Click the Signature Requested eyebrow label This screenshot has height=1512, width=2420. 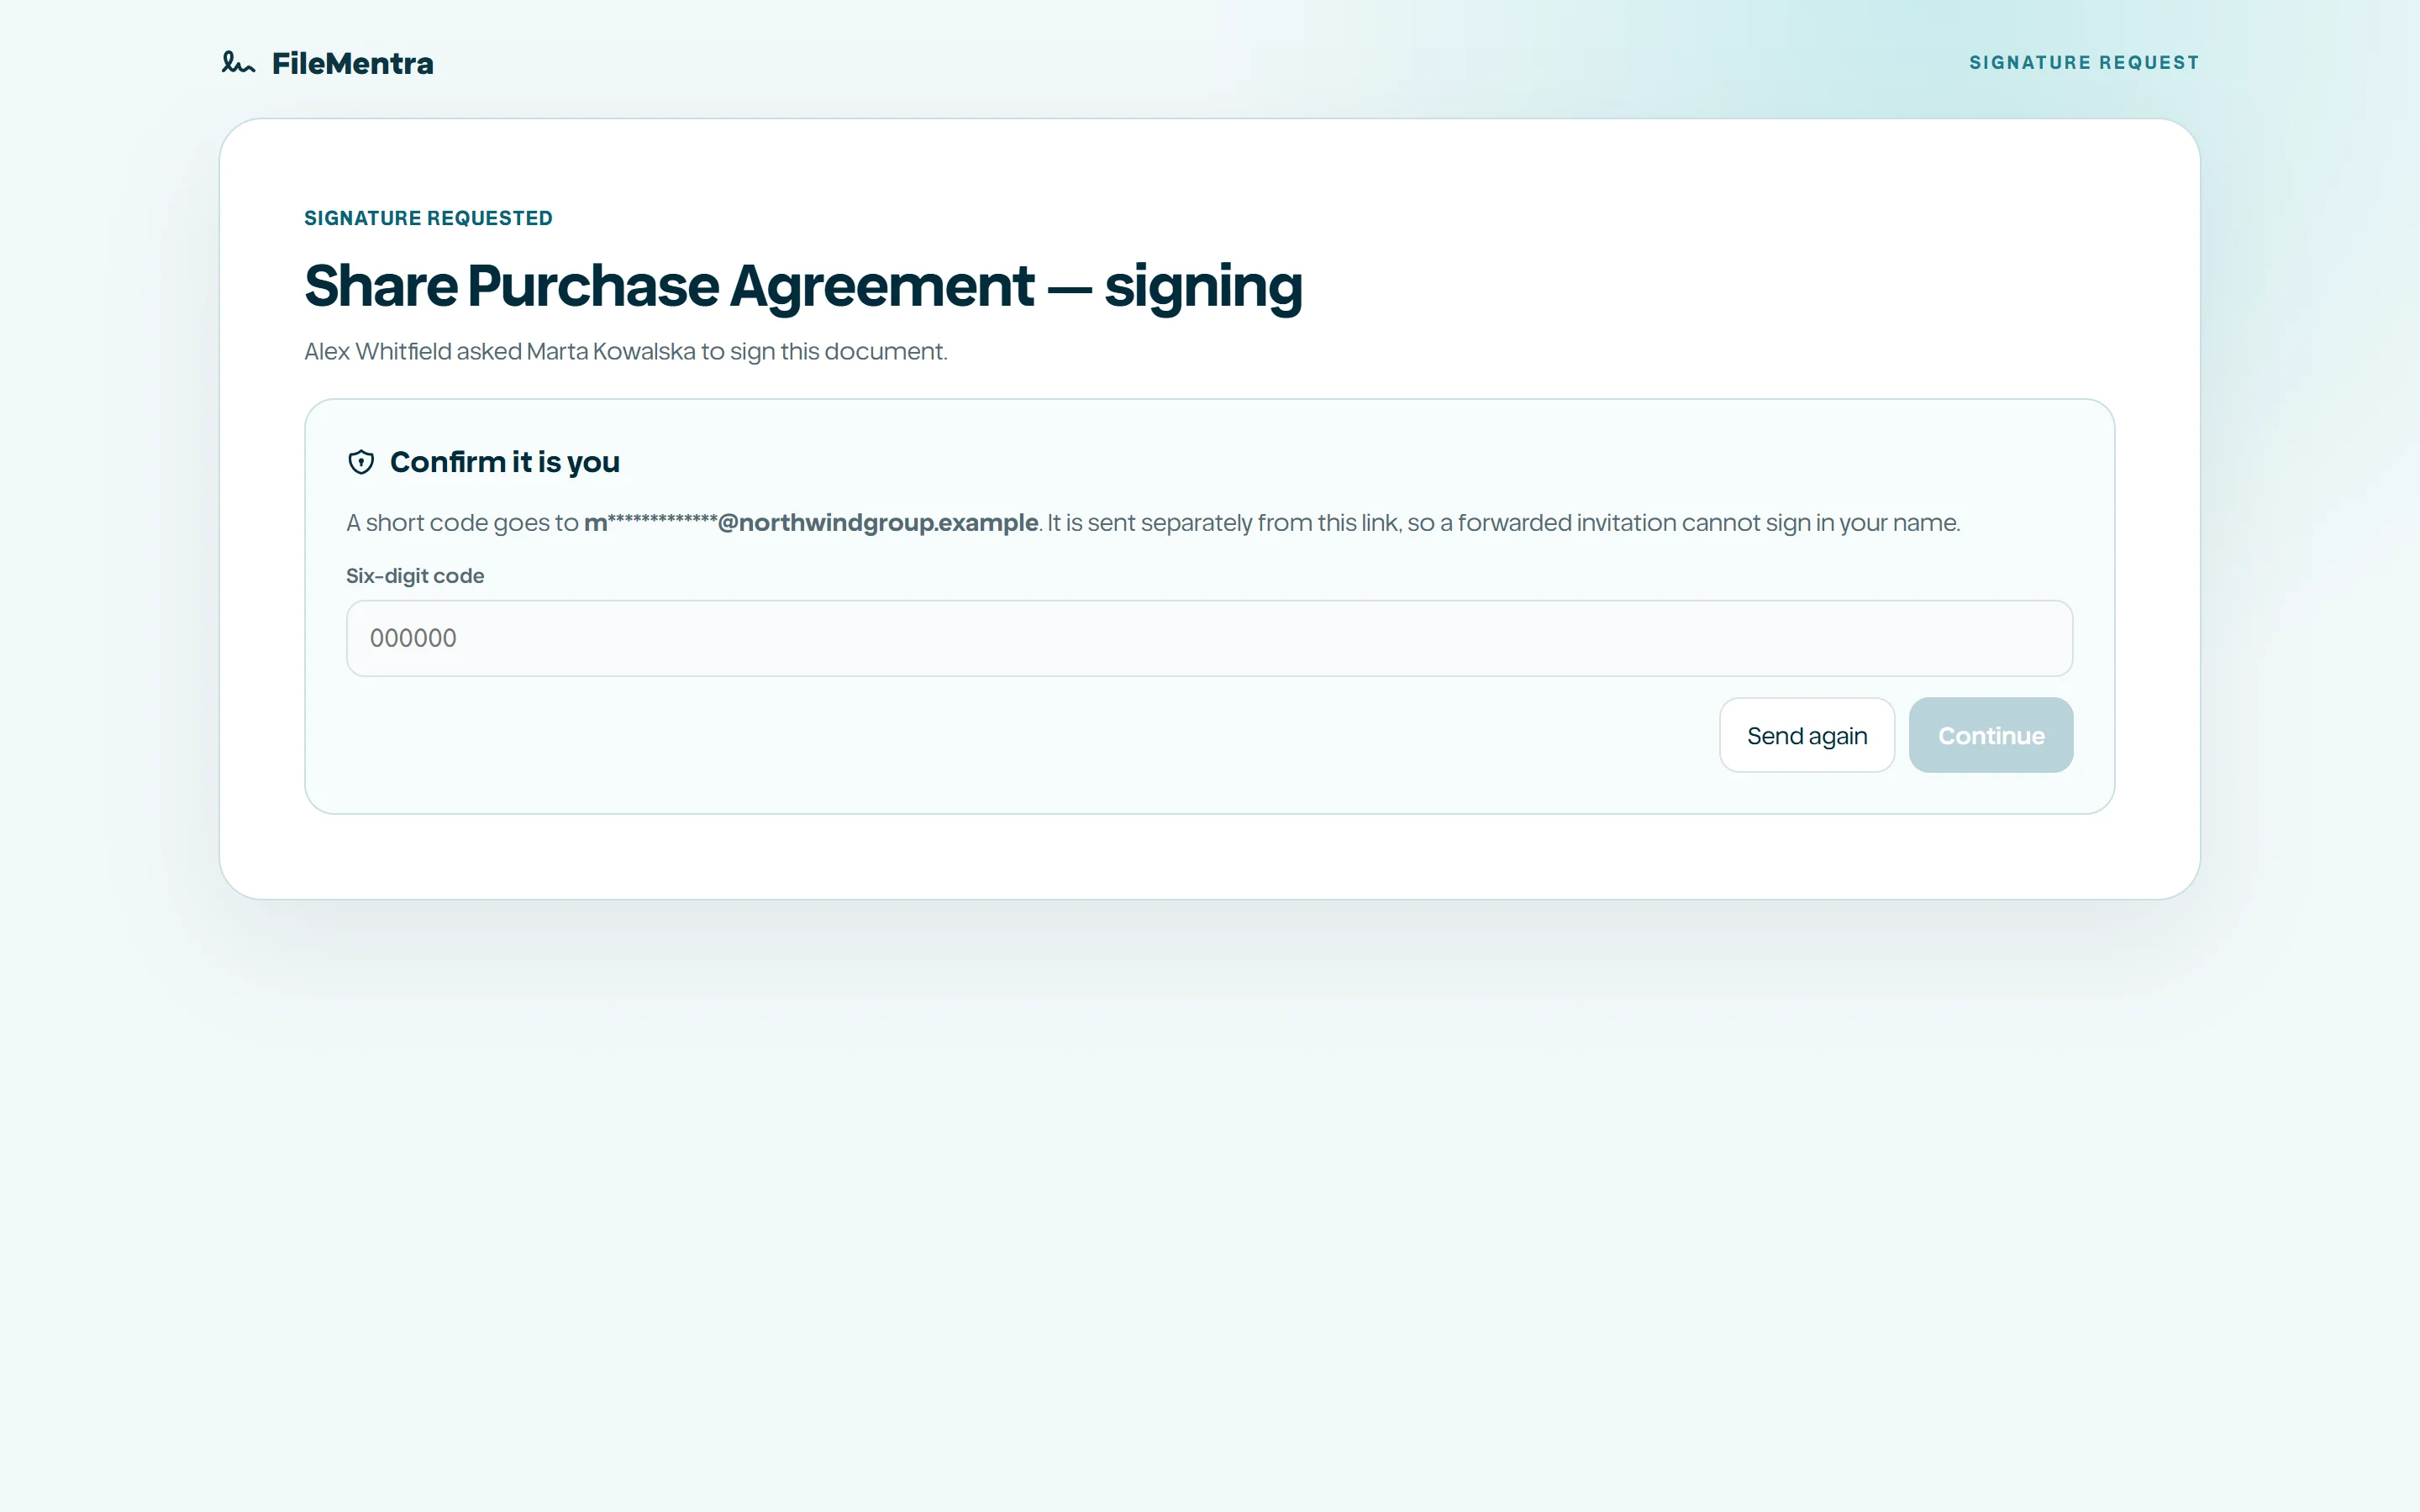click(x=428, y=218)
